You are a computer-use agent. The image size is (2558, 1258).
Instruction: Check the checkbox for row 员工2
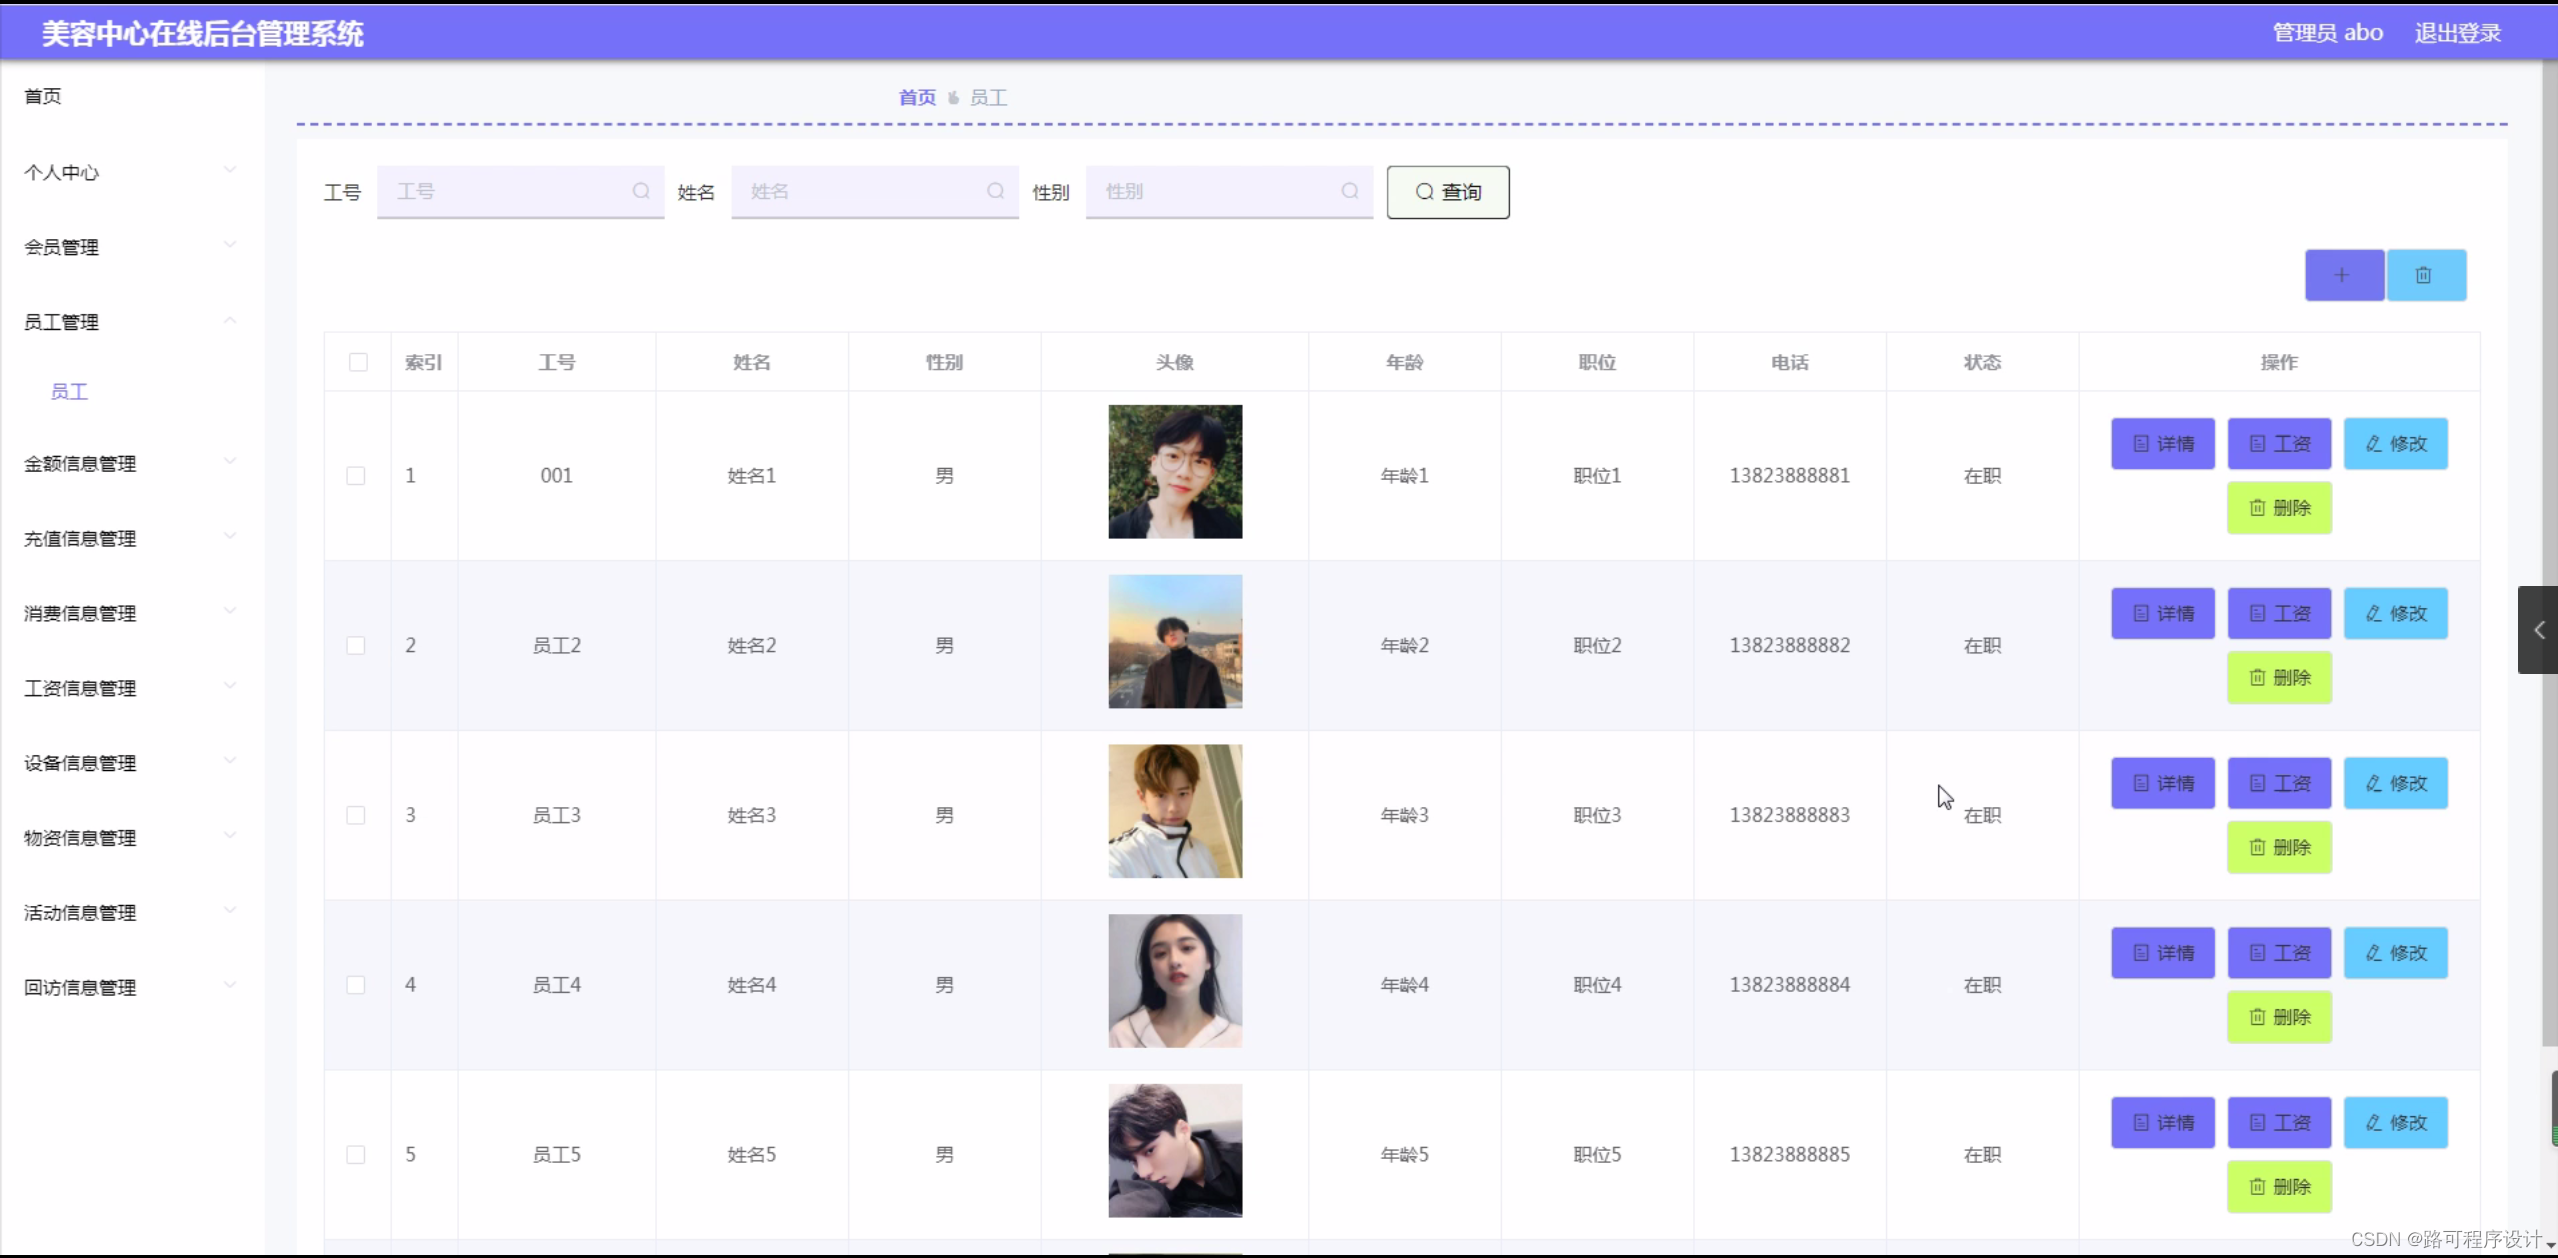pyautogui.click(x=356, y=645)
